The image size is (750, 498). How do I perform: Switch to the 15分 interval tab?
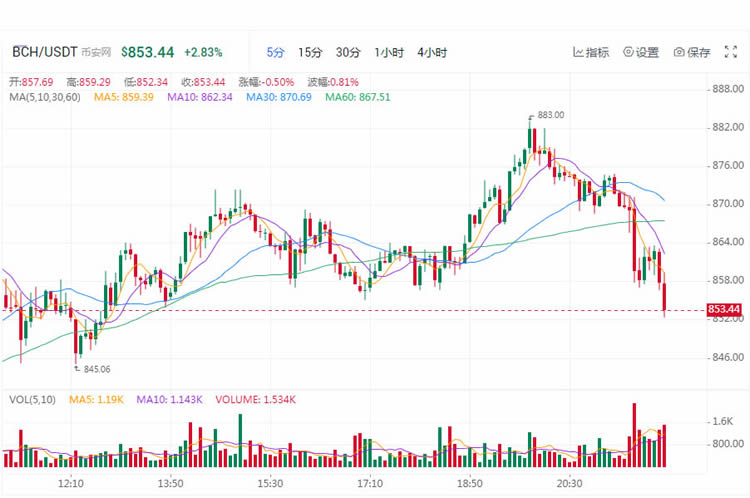tap(310, 52)
